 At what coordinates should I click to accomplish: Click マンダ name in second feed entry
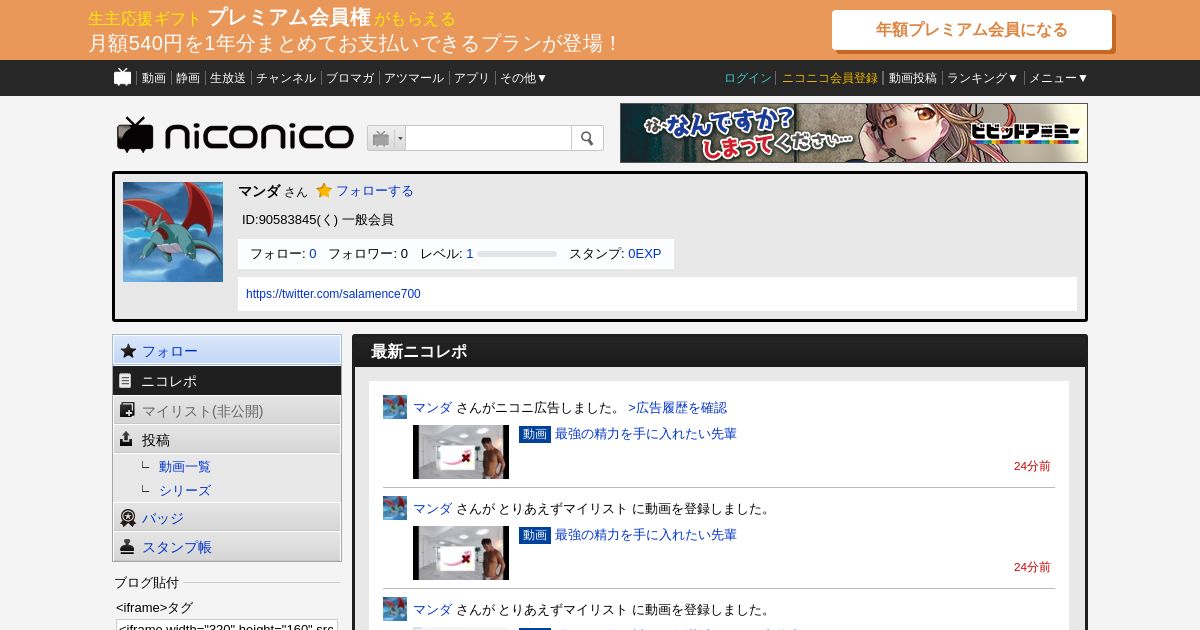pyautogui.click(x=433, y=509)
